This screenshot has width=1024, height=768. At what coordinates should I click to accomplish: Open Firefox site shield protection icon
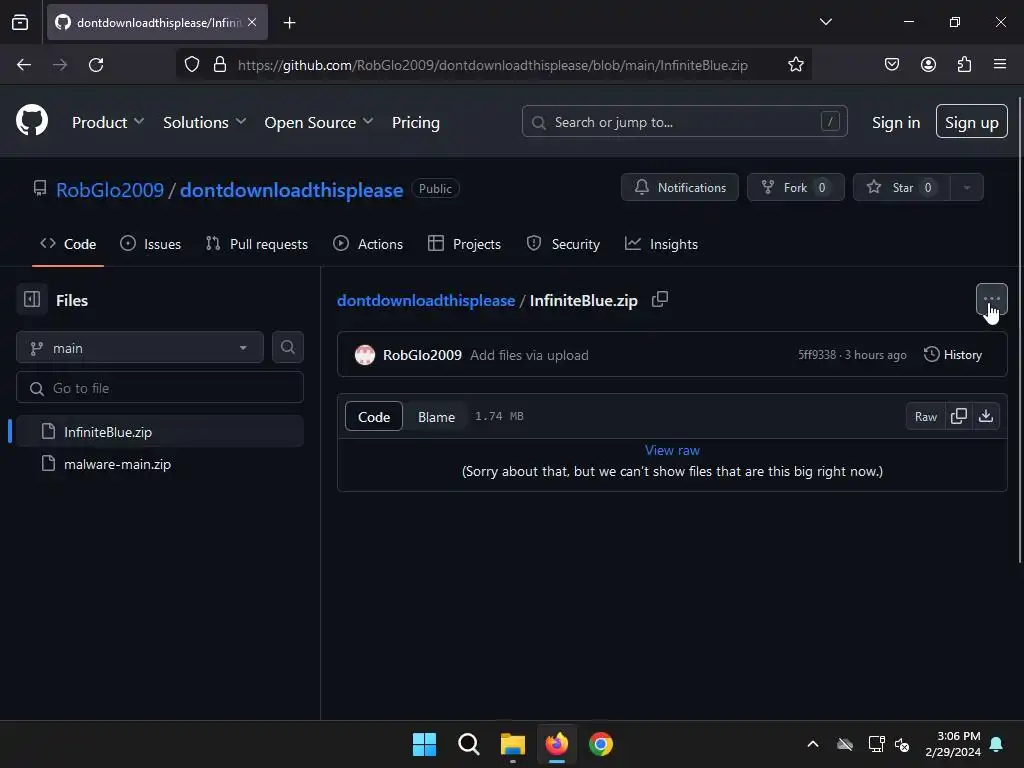(191, 65)
